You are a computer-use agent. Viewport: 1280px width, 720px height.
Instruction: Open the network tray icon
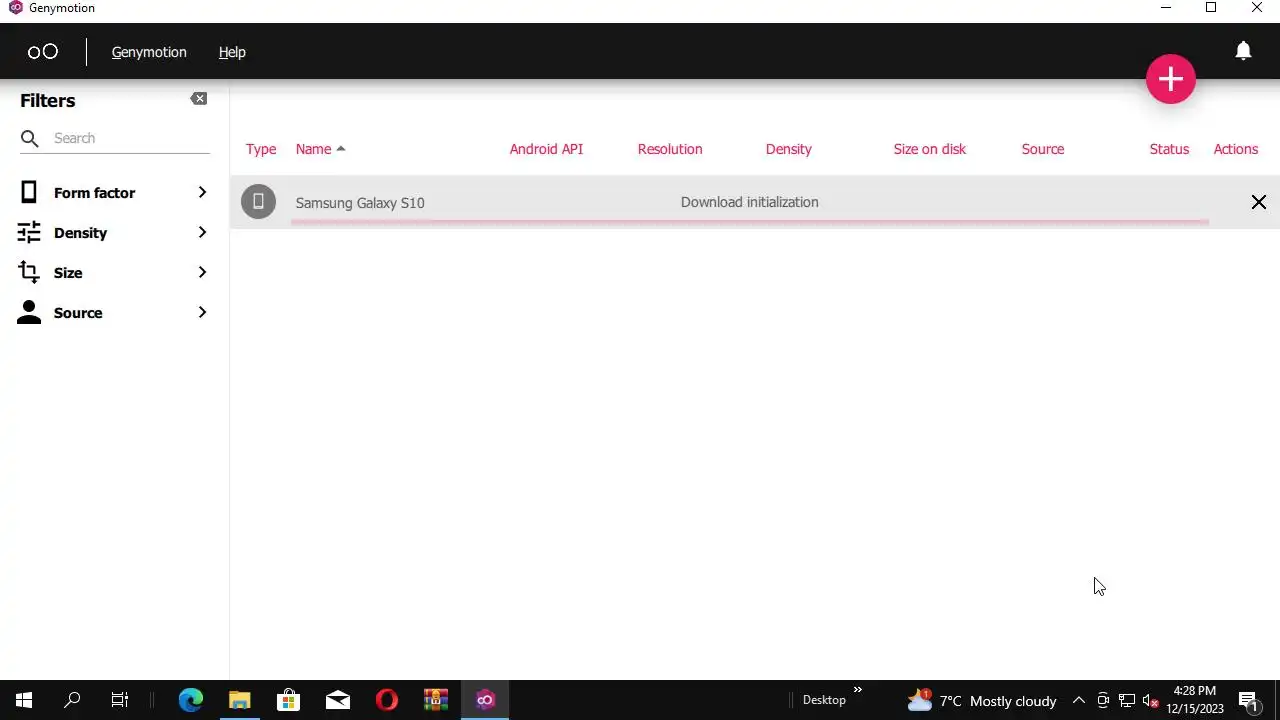1127,700
